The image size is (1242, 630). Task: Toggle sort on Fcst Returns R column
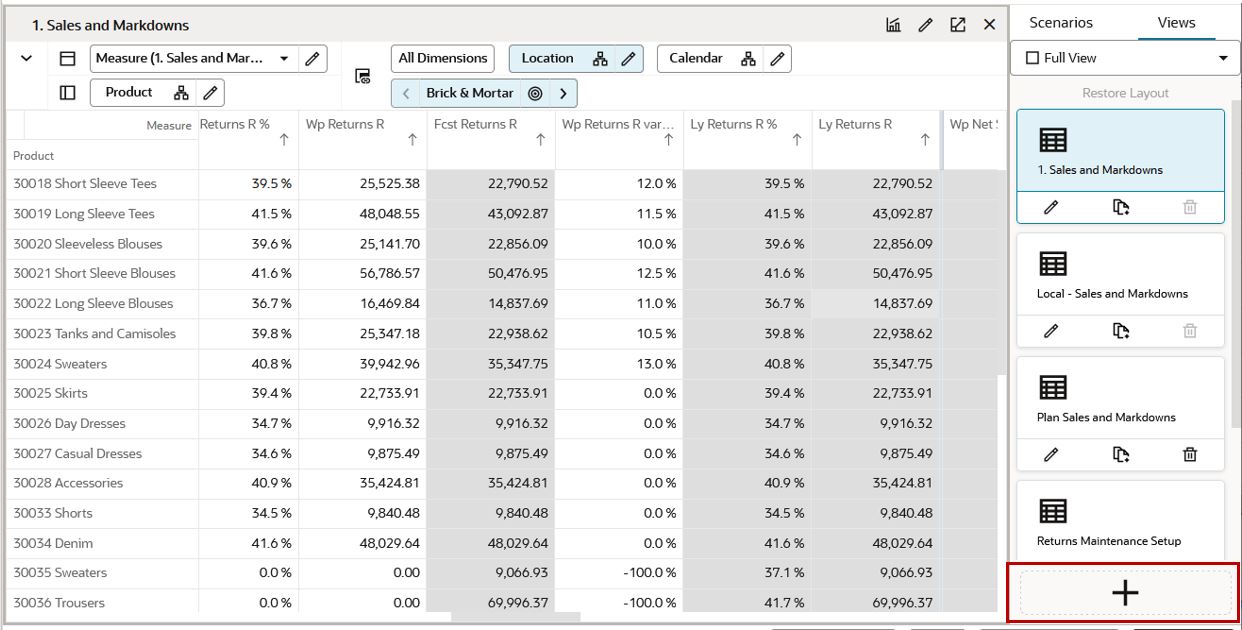[540, 141]
